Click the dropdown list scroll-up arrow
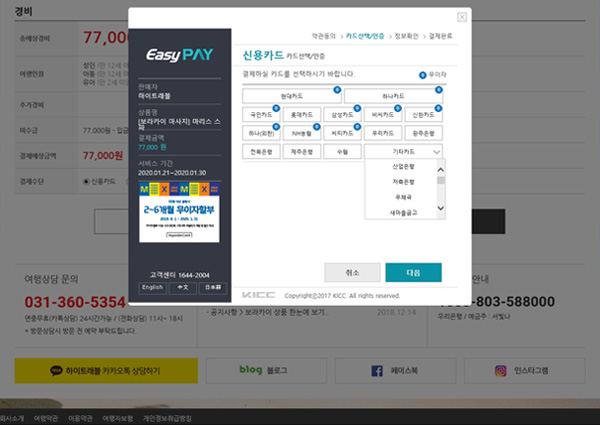The width and height of the screenshot is (600, 425). (x=441, y=170)
